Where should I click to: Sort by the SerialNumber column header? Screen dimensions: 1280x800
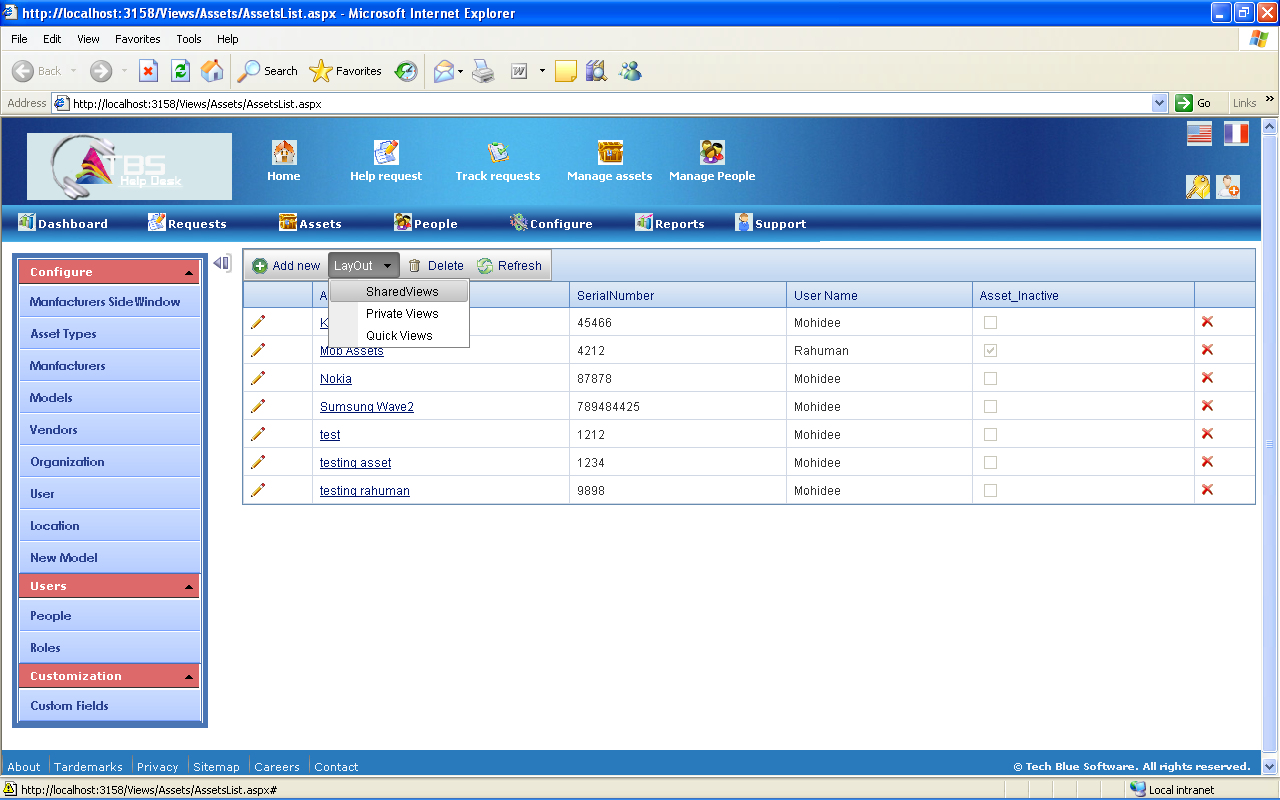(x=616, y=295)
